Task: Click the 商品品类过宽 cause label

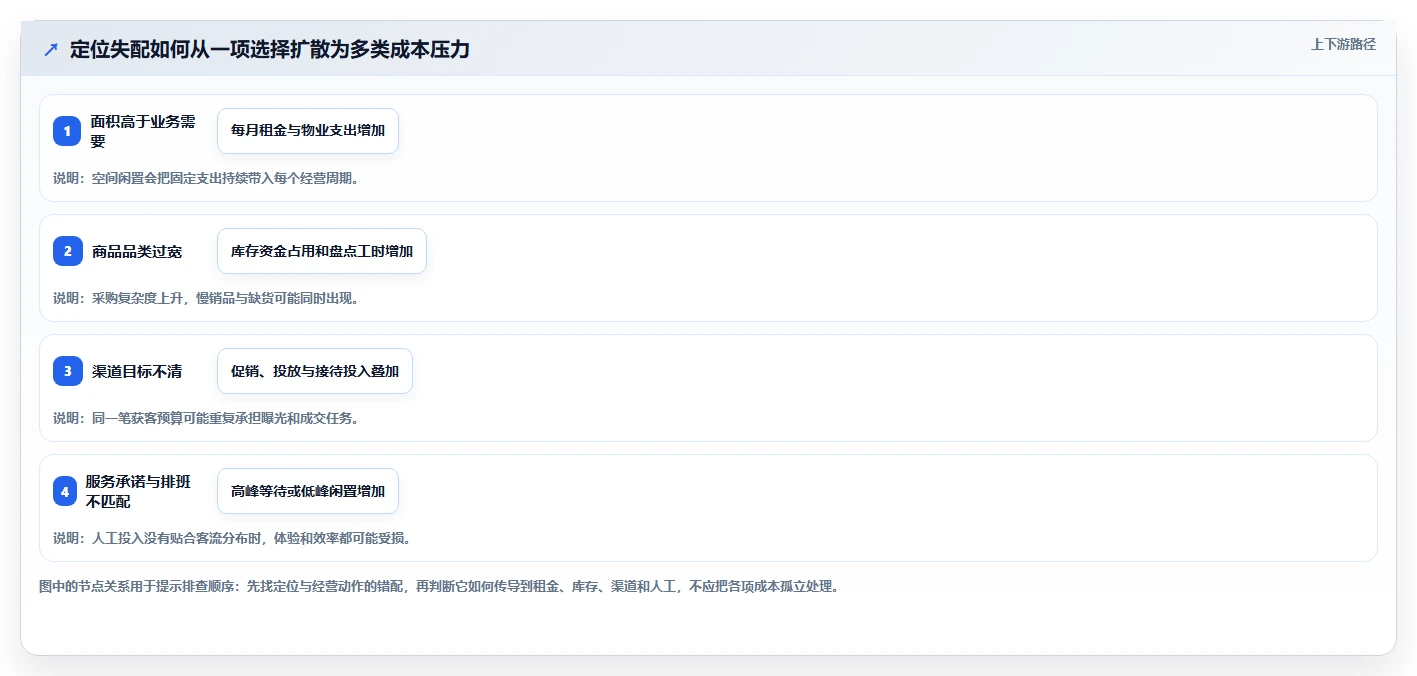Action: click(x=137, y=252)
